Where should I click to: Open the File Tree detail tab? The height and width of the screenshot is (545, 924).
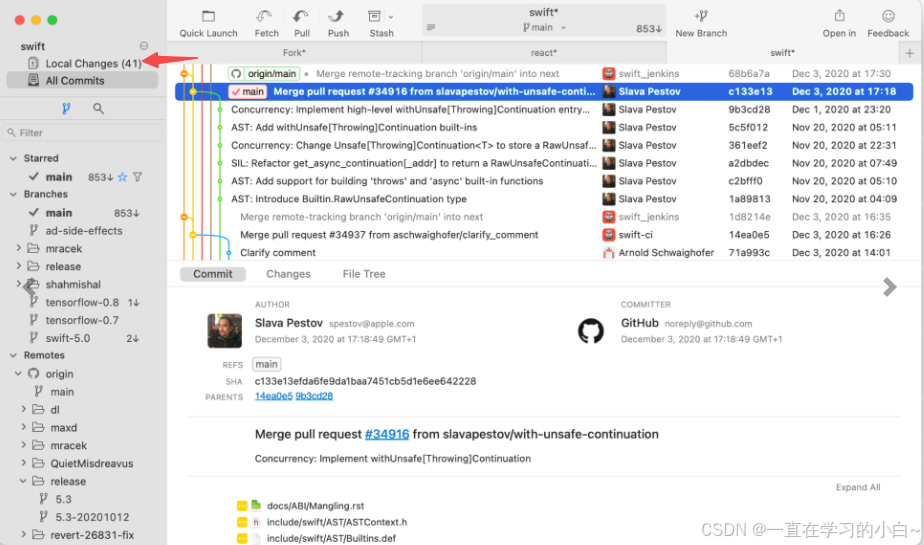(x=364, y=274)
